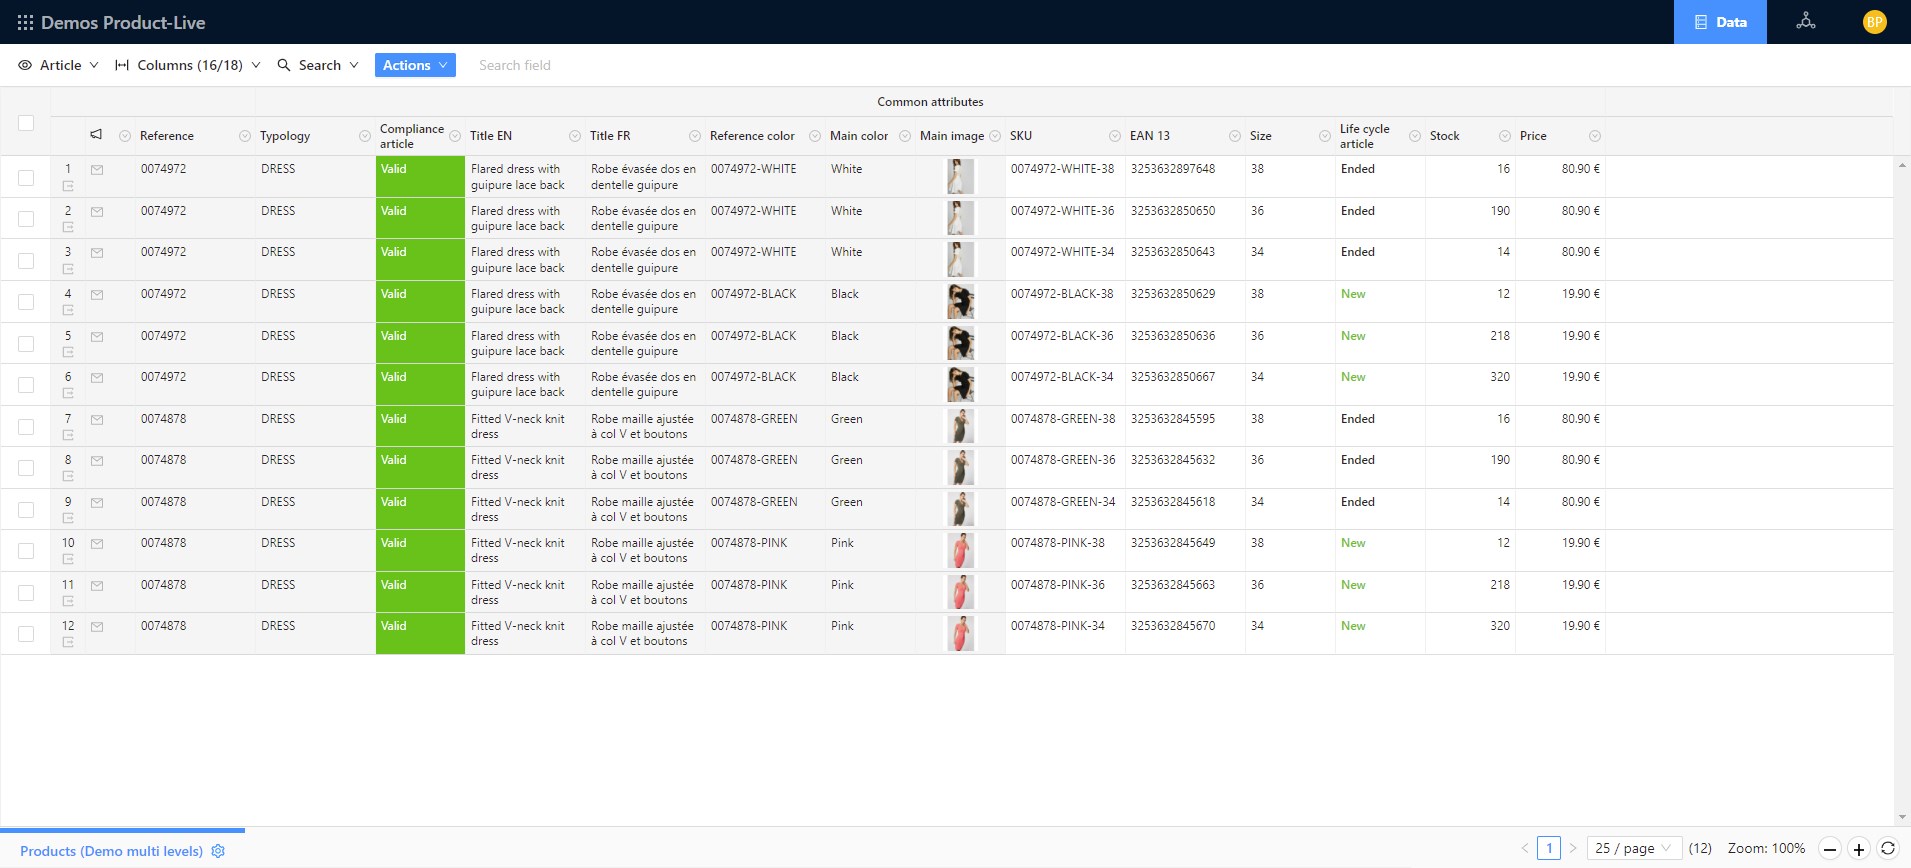Click the blue Actions button
1911x868 pixels.
[415, 65]
